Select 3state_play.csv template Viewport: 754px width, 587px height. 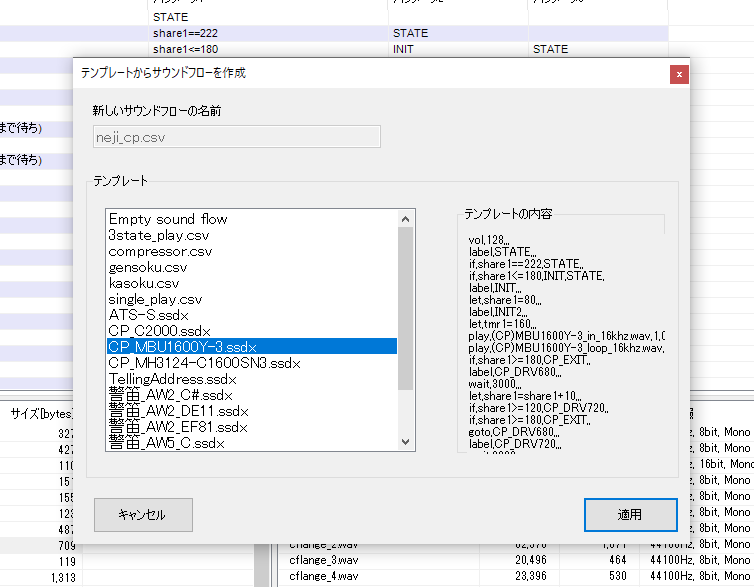pos(159,235)
